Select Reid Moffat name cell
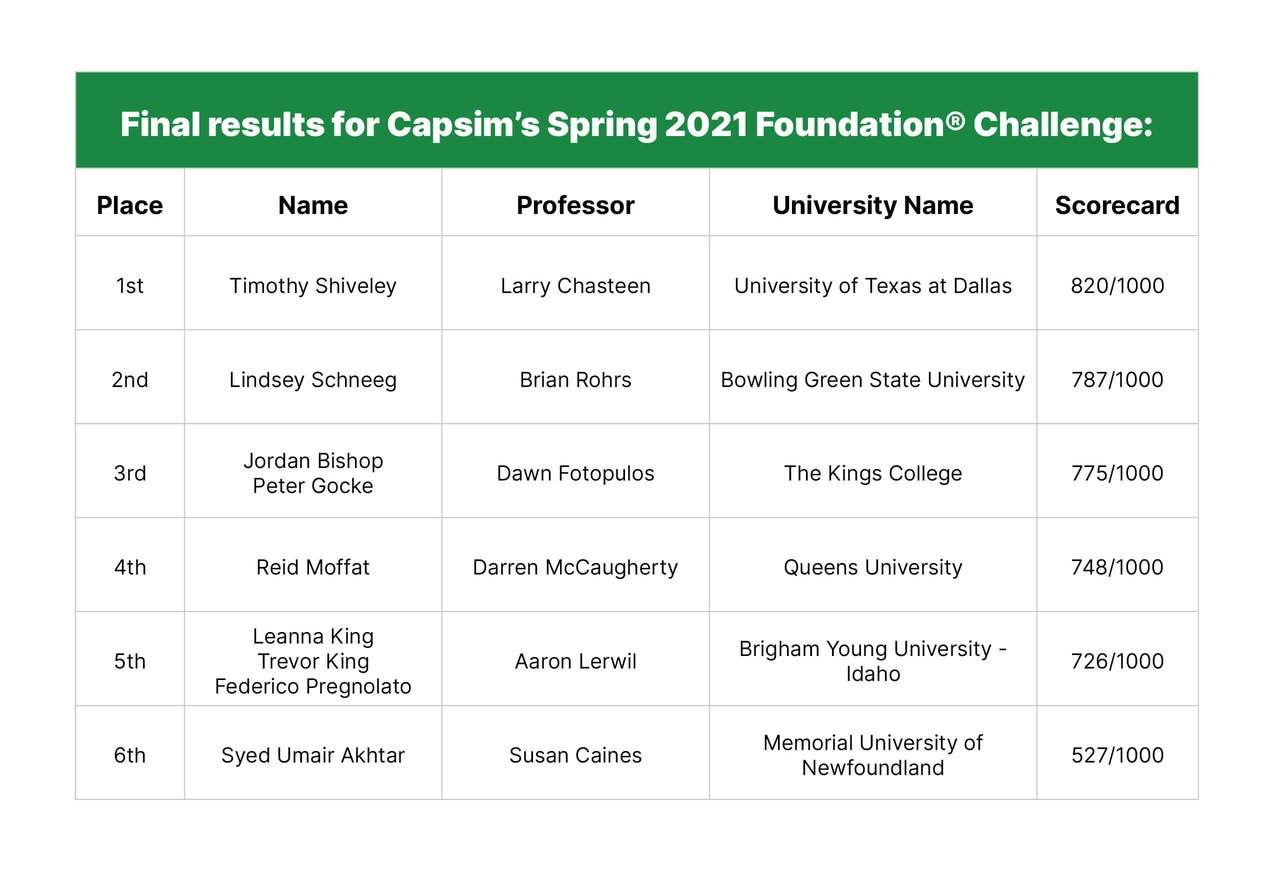This screenshot has width=1275, height=875. (x=313, y=568)
